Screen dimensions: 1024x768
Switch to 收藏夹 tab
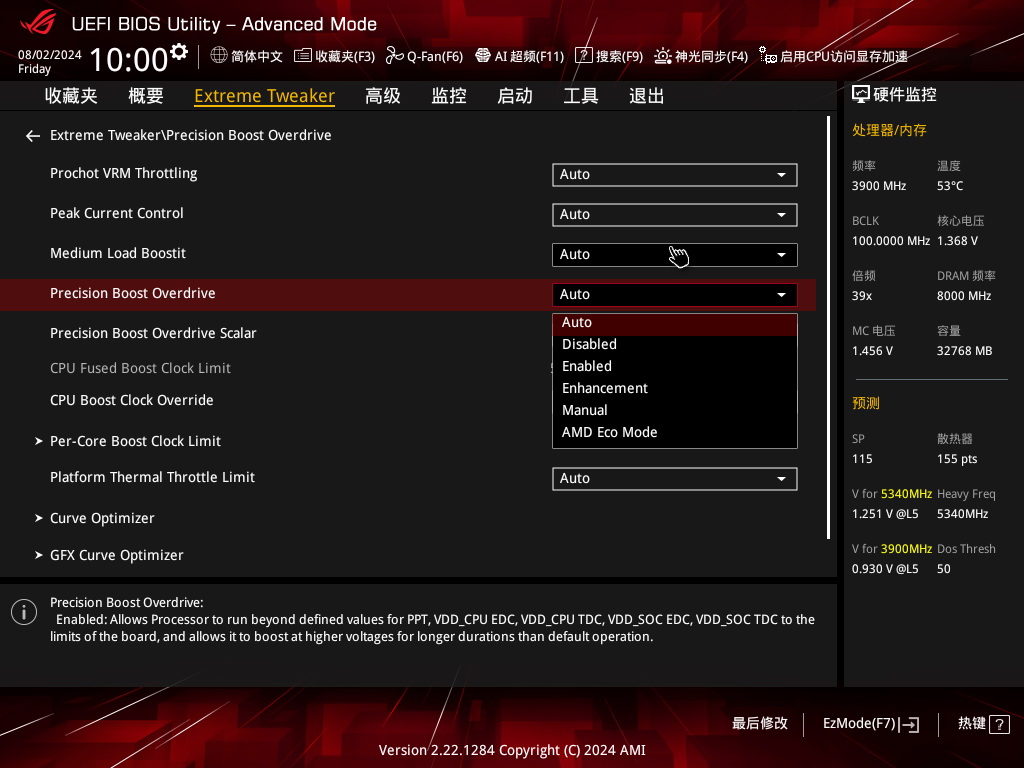point(71,96)
